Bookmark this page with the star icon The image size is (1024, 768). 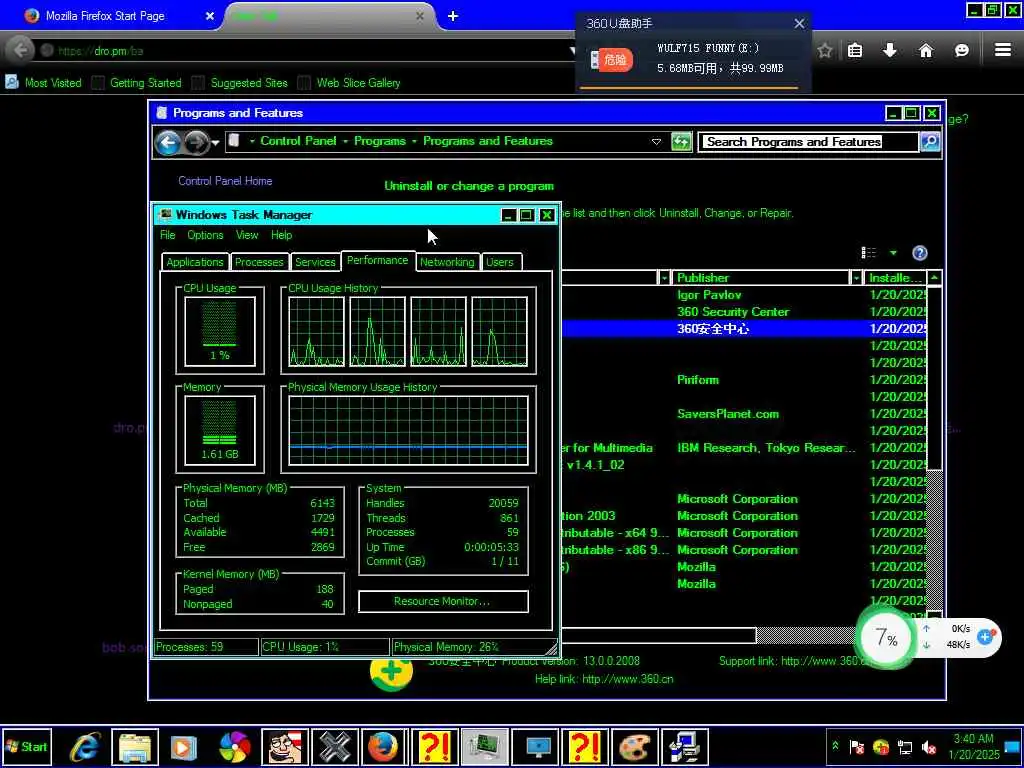click(x=825, y=50)
